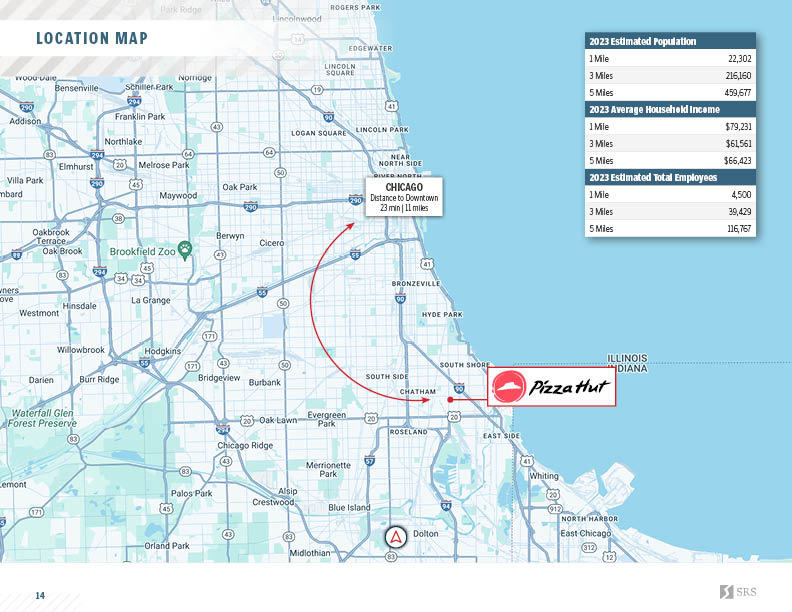Viewport: 792px width, 612px height.
Task: Click the 2023 Estimated Population header
Action: click(670, 41)
